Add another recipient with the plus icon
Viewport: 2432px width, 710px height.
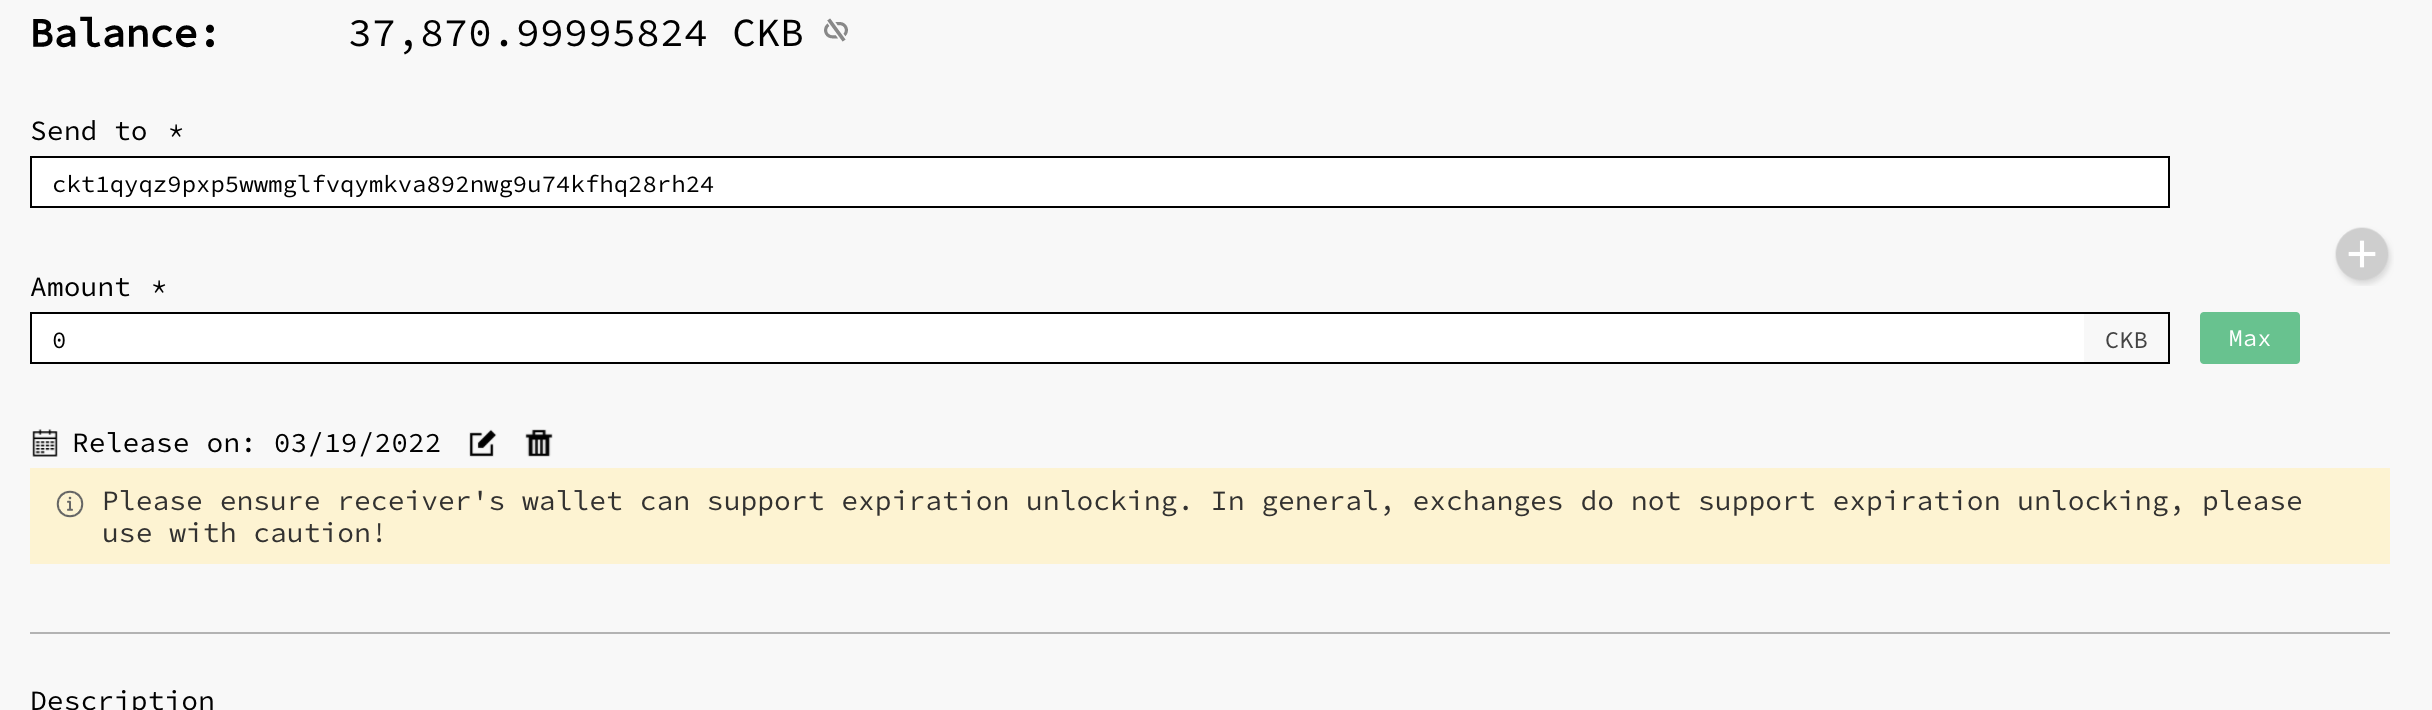click(2362, 254)
